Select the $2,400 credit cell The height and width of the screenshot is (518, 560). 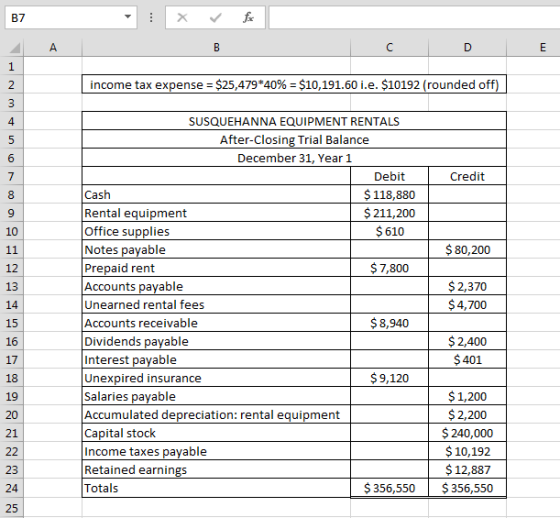[467, 342]
